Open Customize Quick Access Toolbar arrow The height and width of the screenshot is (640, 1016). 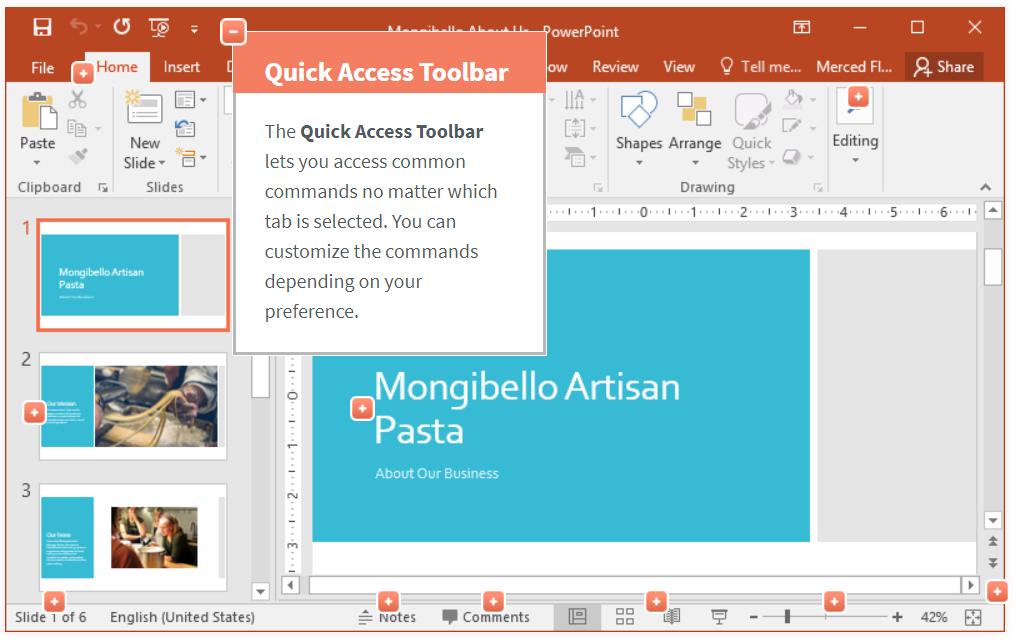(x=194, y=29)
